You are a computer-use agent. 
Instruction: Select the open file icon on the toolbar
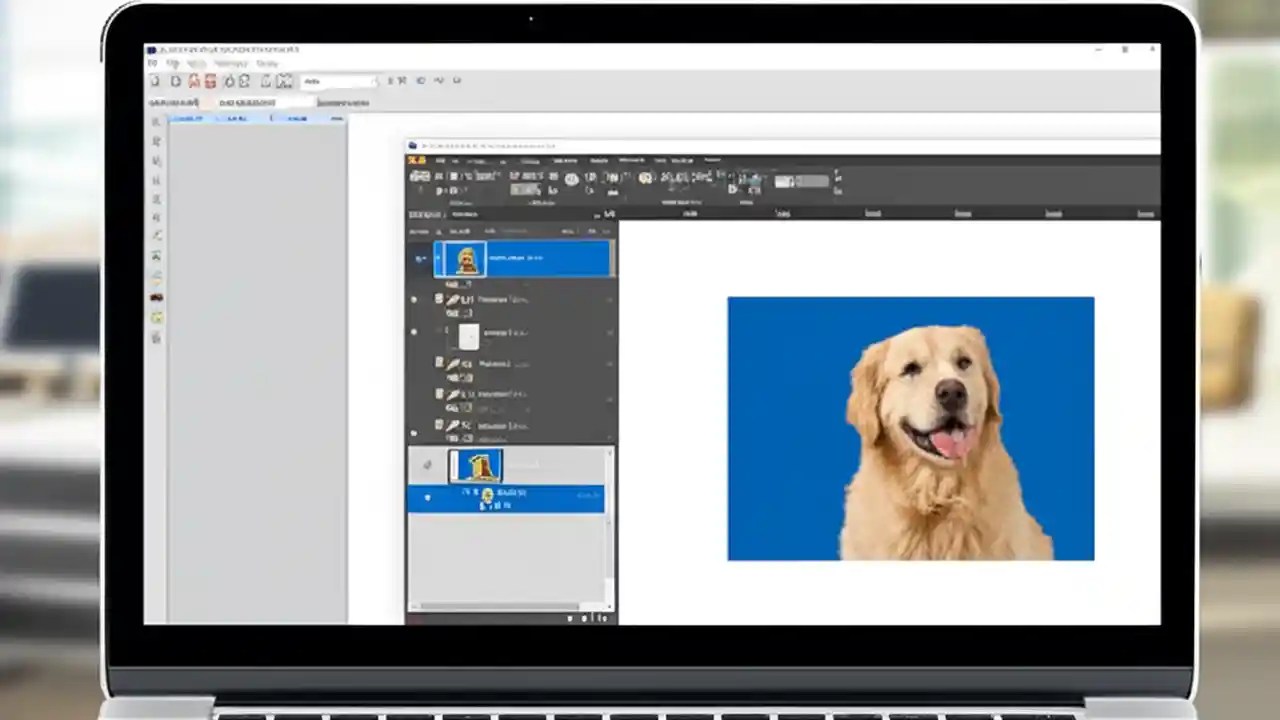tap(175, 81)
